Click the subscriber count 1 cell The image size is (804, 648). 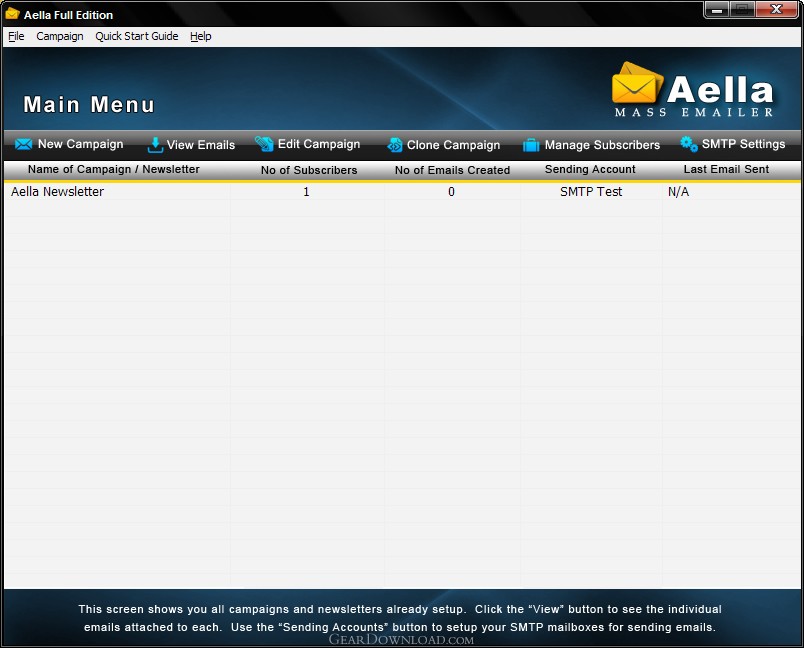click(306, 192)
